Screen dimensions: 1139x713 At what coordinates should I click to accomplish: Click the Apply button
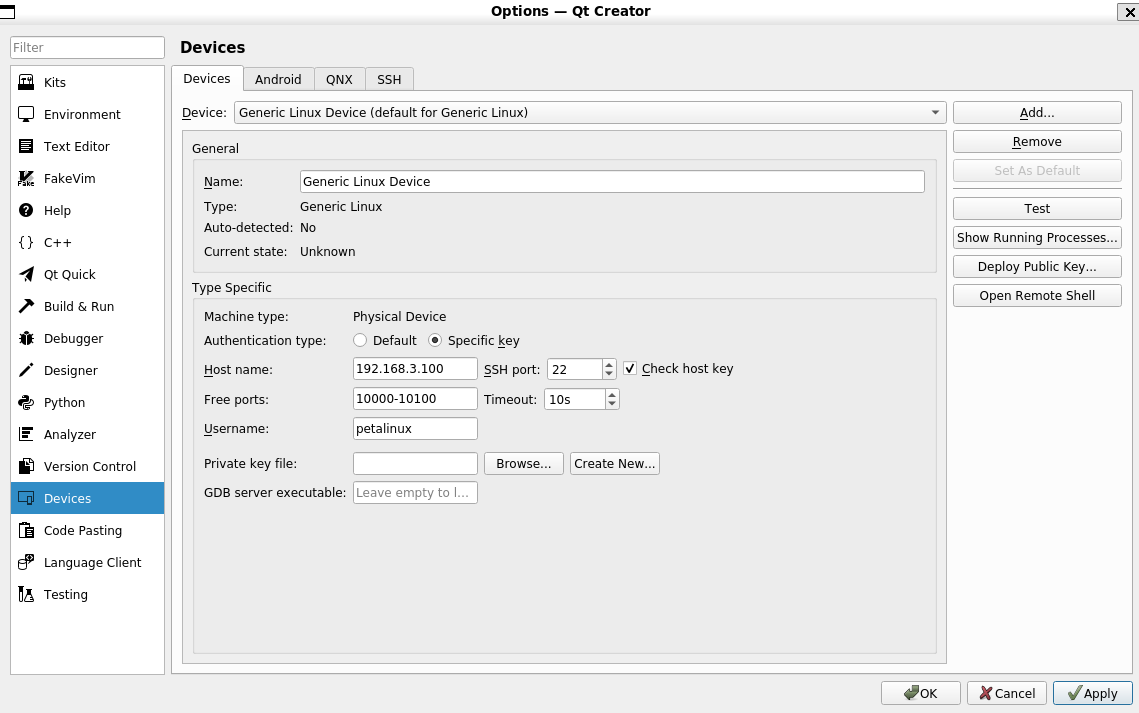point(1093,693)
